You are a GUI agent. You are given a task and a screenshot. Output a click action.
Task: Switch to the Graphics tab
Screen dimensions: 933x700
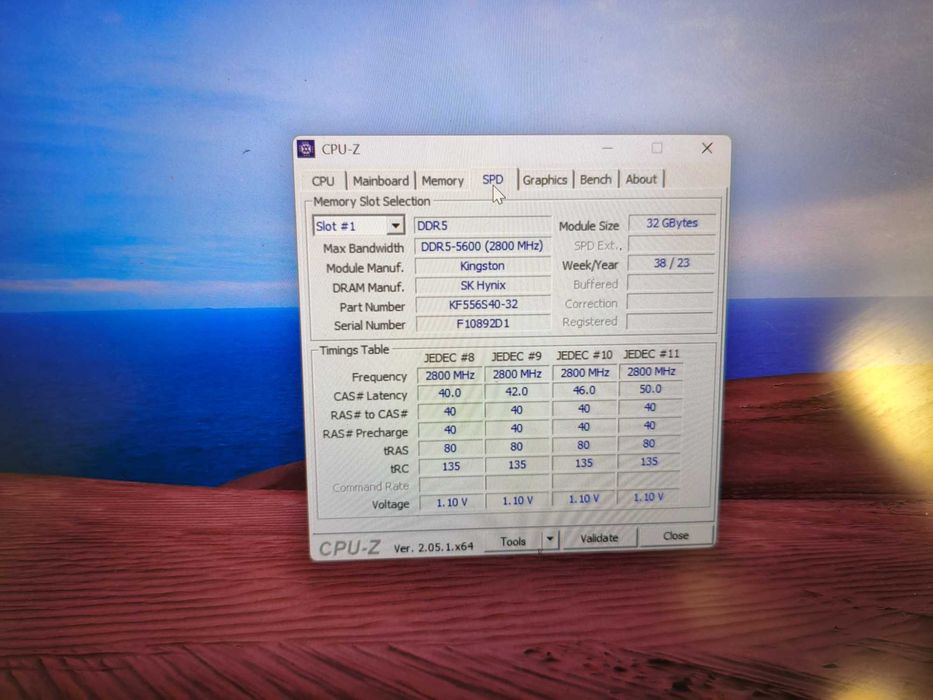[x=544, y=180]
